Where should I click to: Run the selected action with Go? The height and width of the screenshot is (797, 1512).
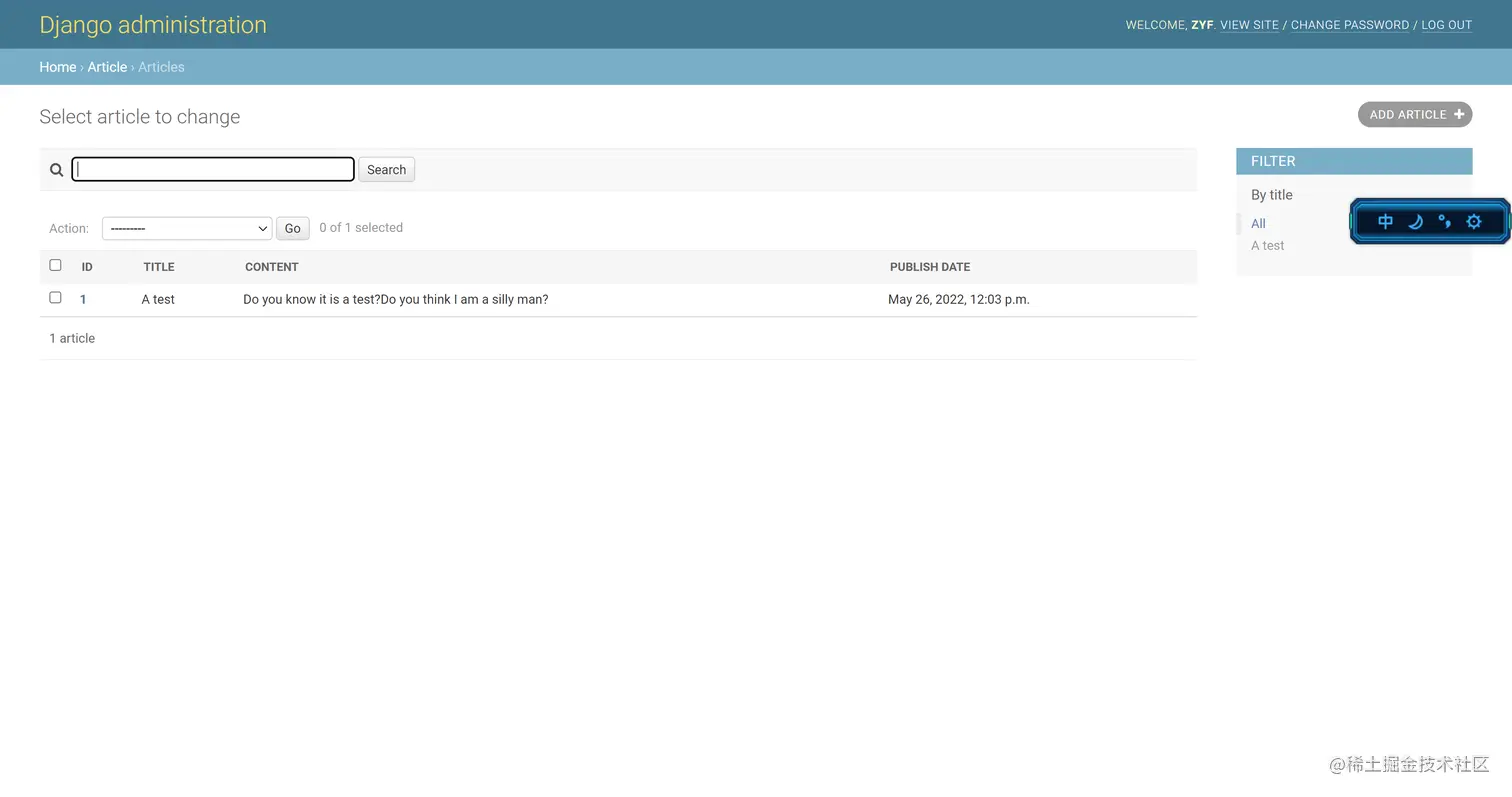pos(292,228)
